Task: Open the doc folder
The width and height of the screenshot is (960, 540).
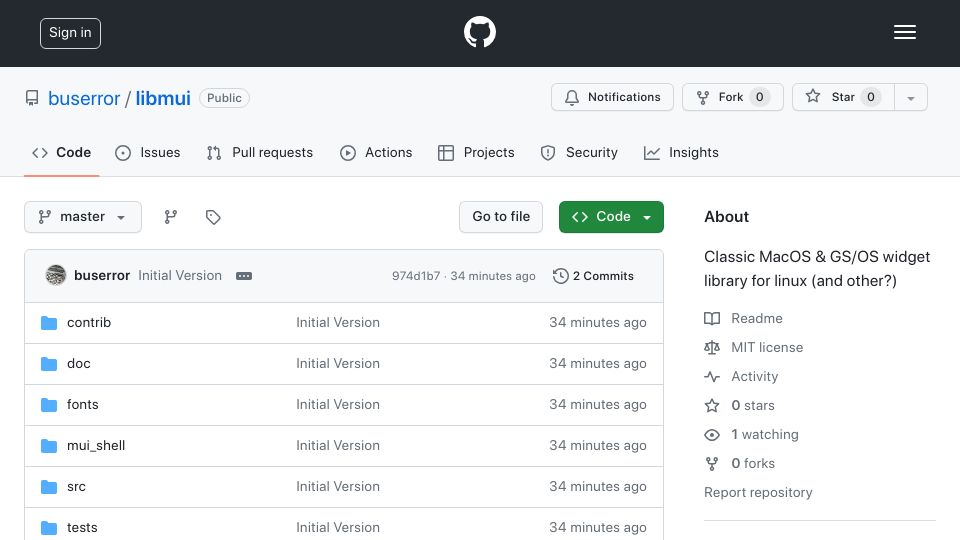Action: pyautogui.click(x=78, y=364)
